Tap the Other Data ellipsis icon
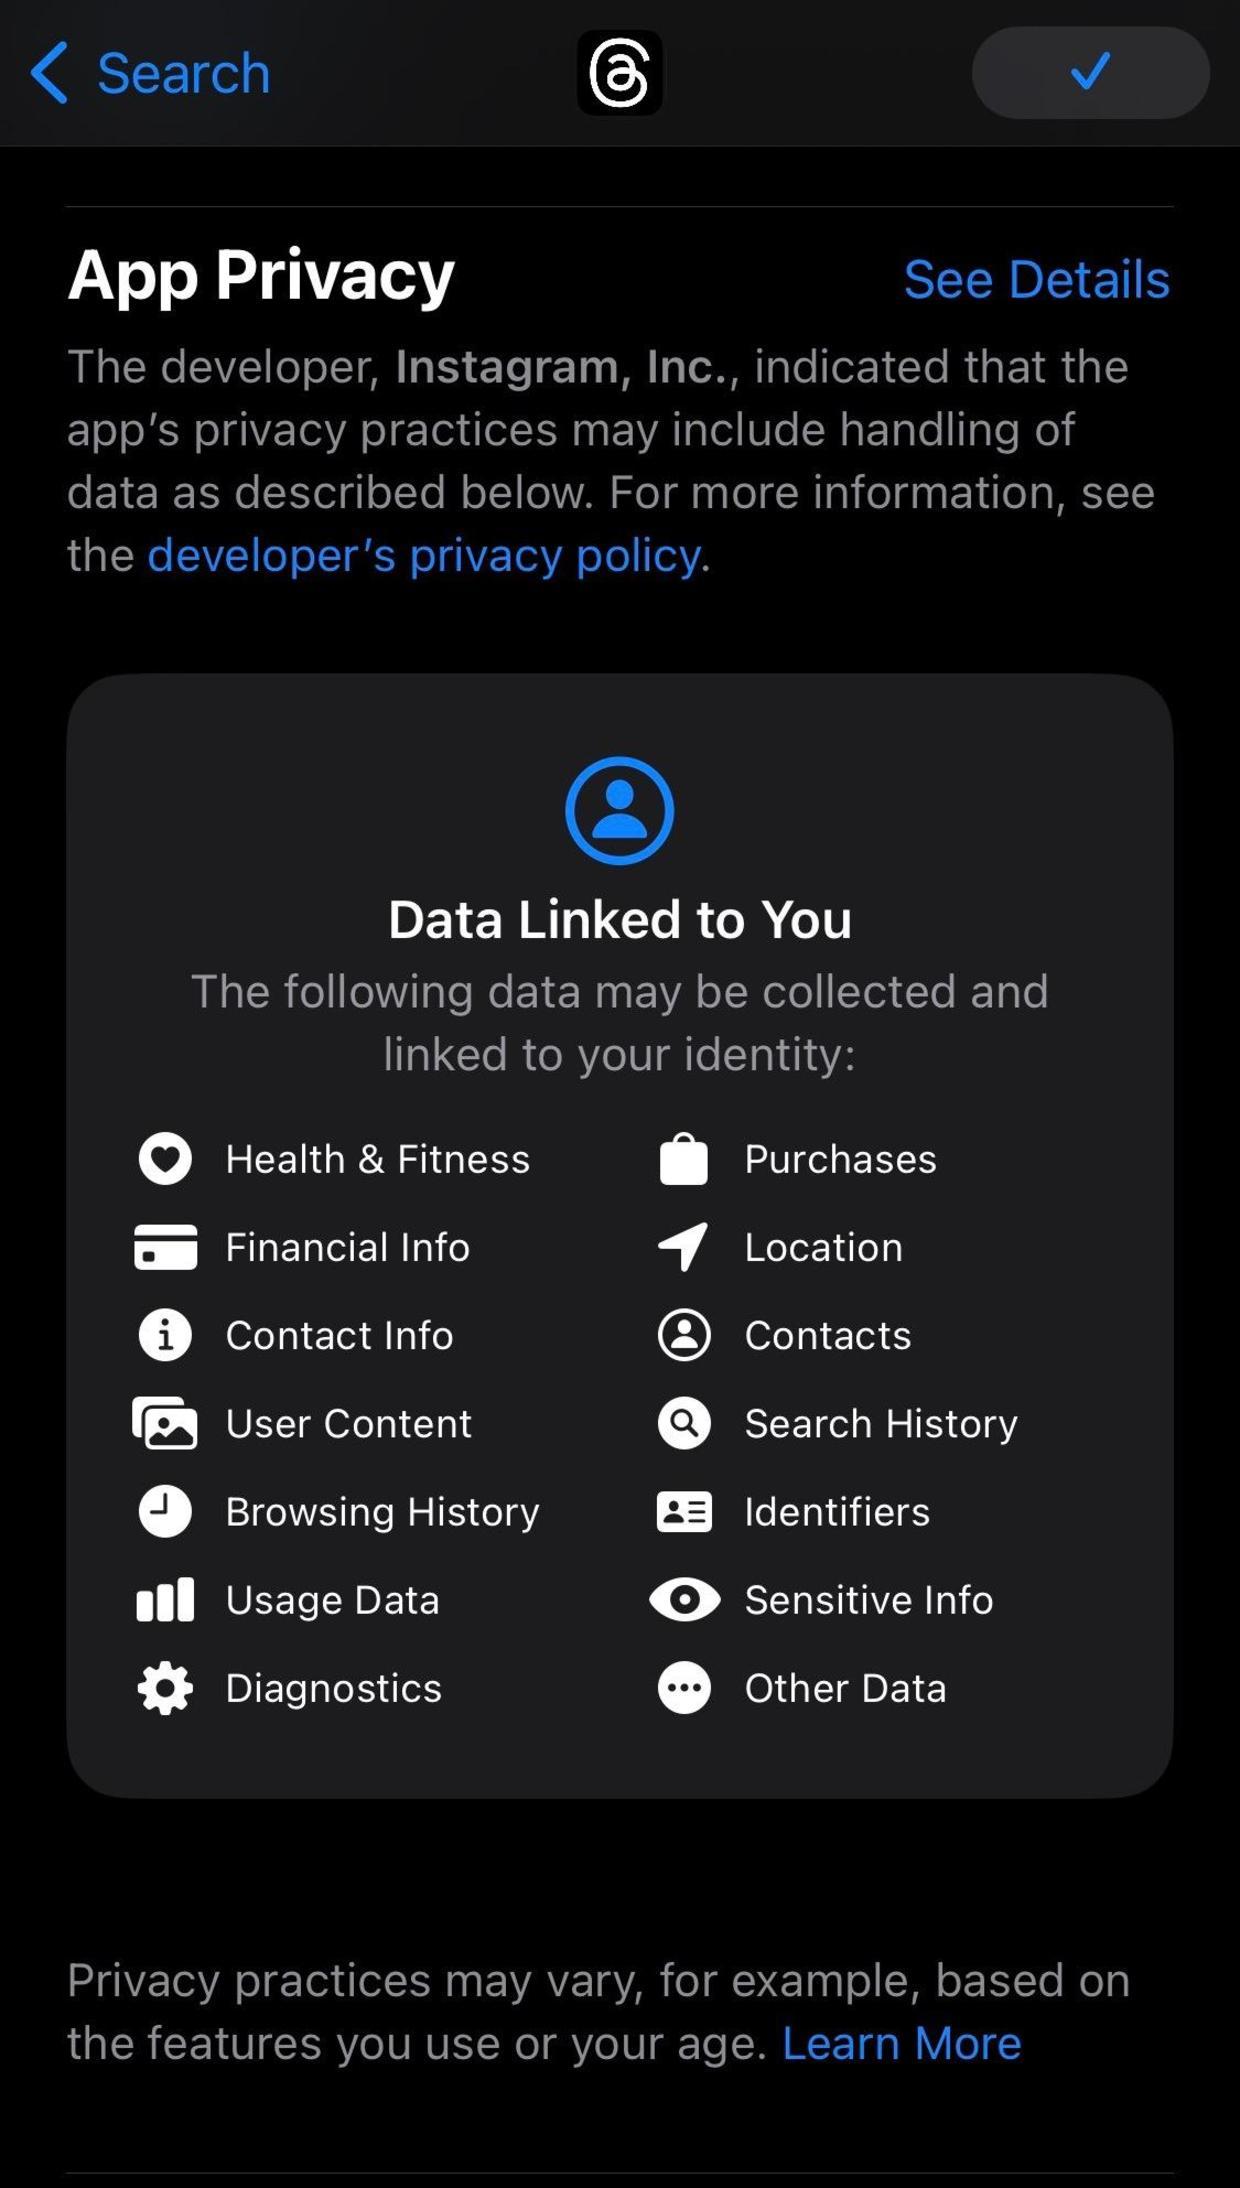This screenshot has width=1240, height=2188. (684, 1688)
